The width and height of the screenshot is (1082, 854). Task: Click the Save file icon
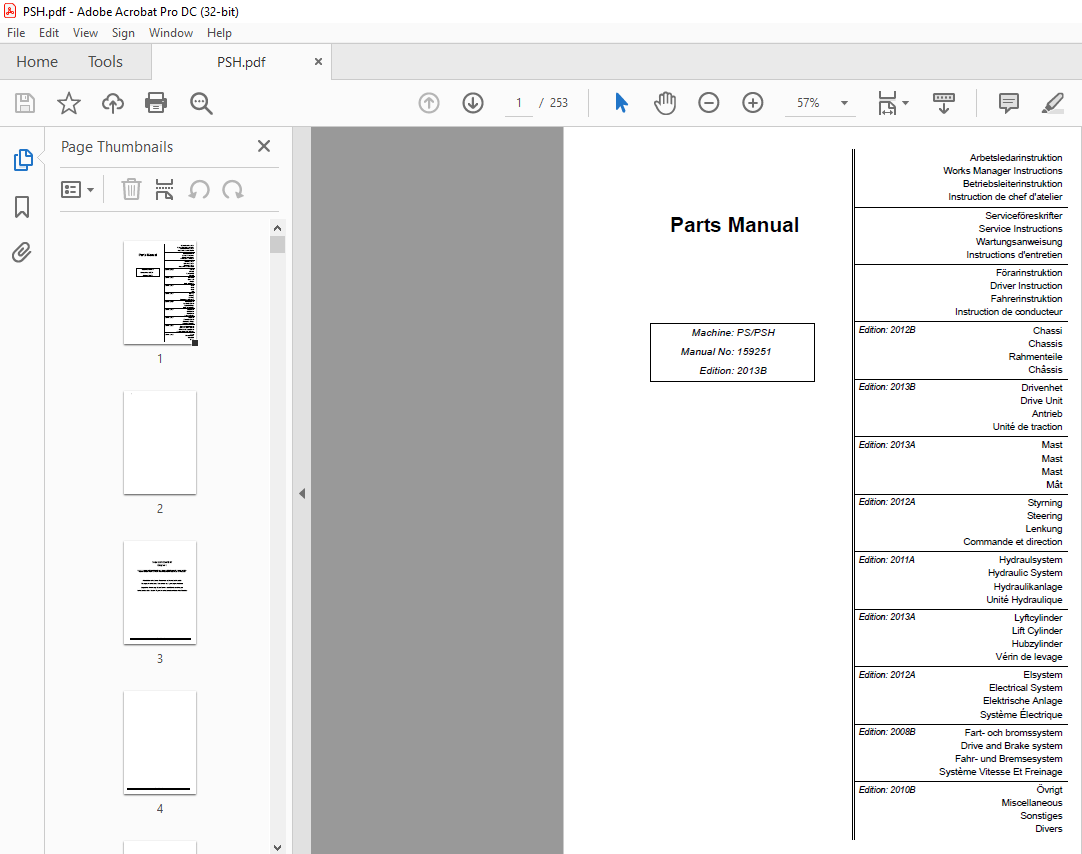(x=25, y=103)
